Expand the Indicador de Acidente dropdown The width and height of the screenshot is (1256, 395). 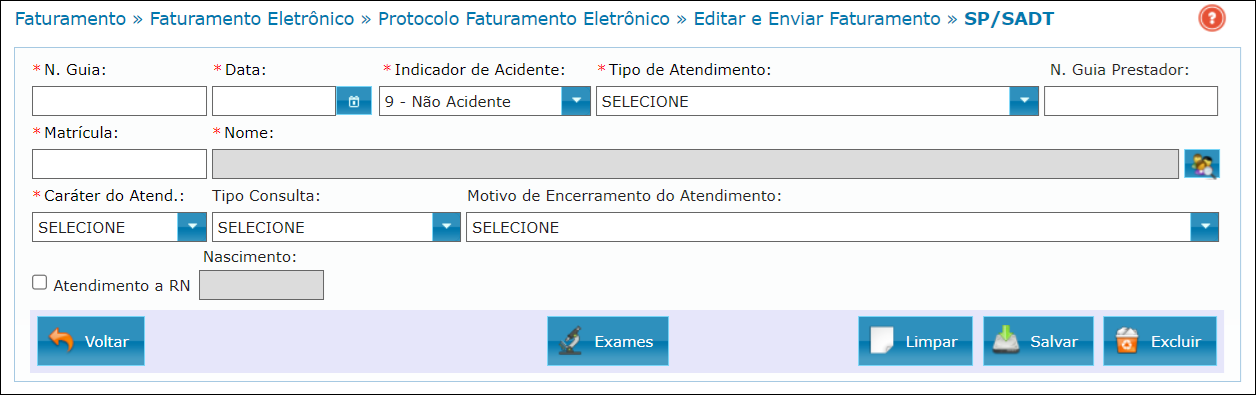(x=484, y=101)
